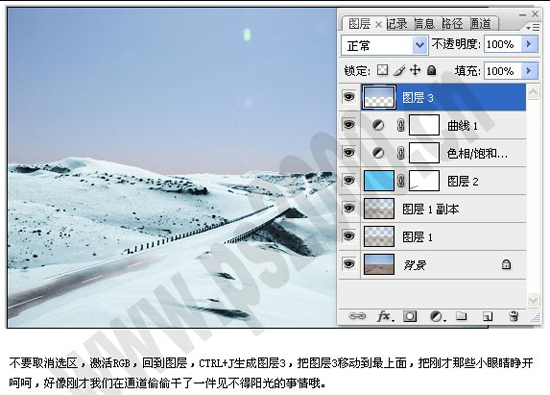Switch to the 记录 history tab
550x395 pixels.
397,24
